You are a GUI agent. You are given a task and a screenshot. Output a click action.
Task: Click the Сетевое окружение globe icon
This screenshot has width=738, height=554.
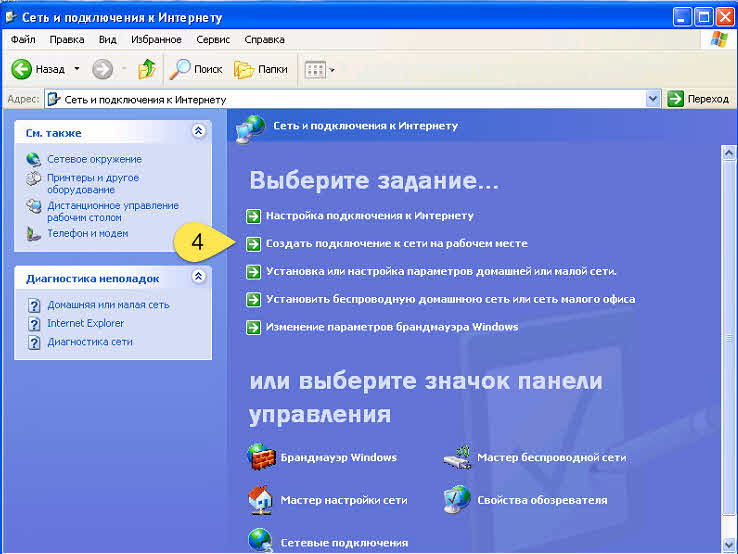tap(33, 159)
